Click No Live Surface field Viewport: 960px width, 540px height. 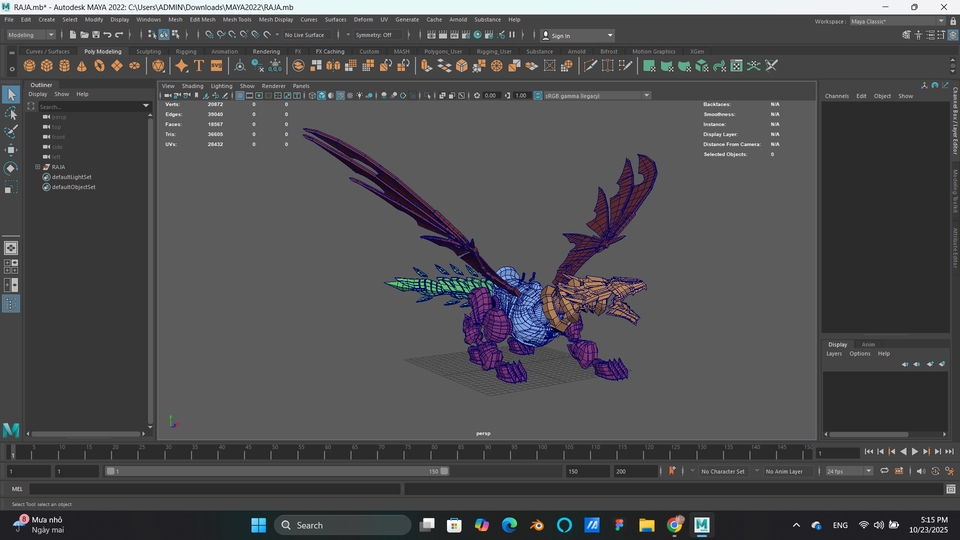point(307,35)
